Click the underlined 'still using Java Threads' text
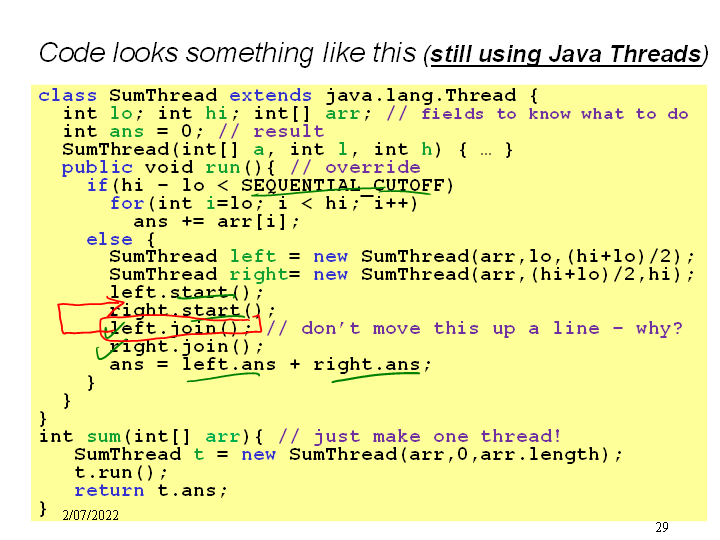720x540 pixels. tap(564, 54)
